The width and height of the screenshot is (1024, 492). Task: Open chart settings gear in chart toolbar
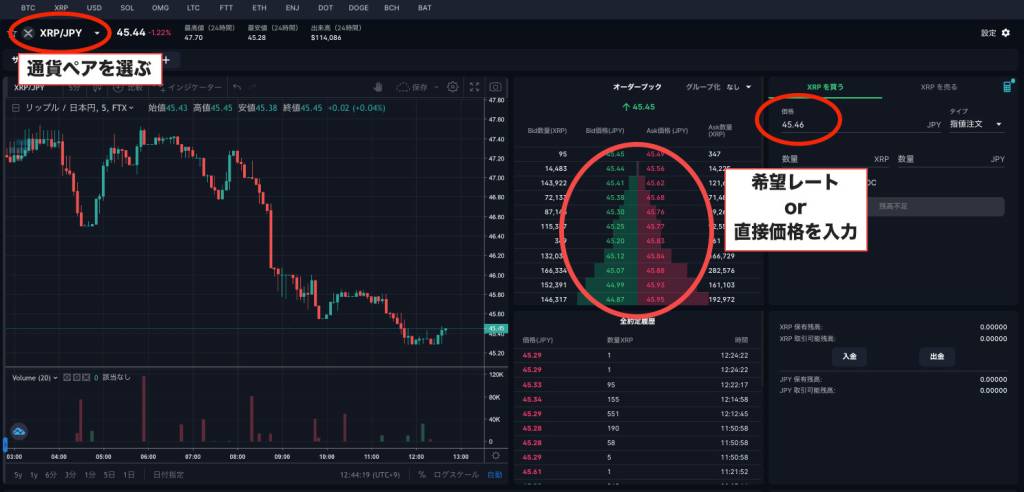click(x=453, y=87)
